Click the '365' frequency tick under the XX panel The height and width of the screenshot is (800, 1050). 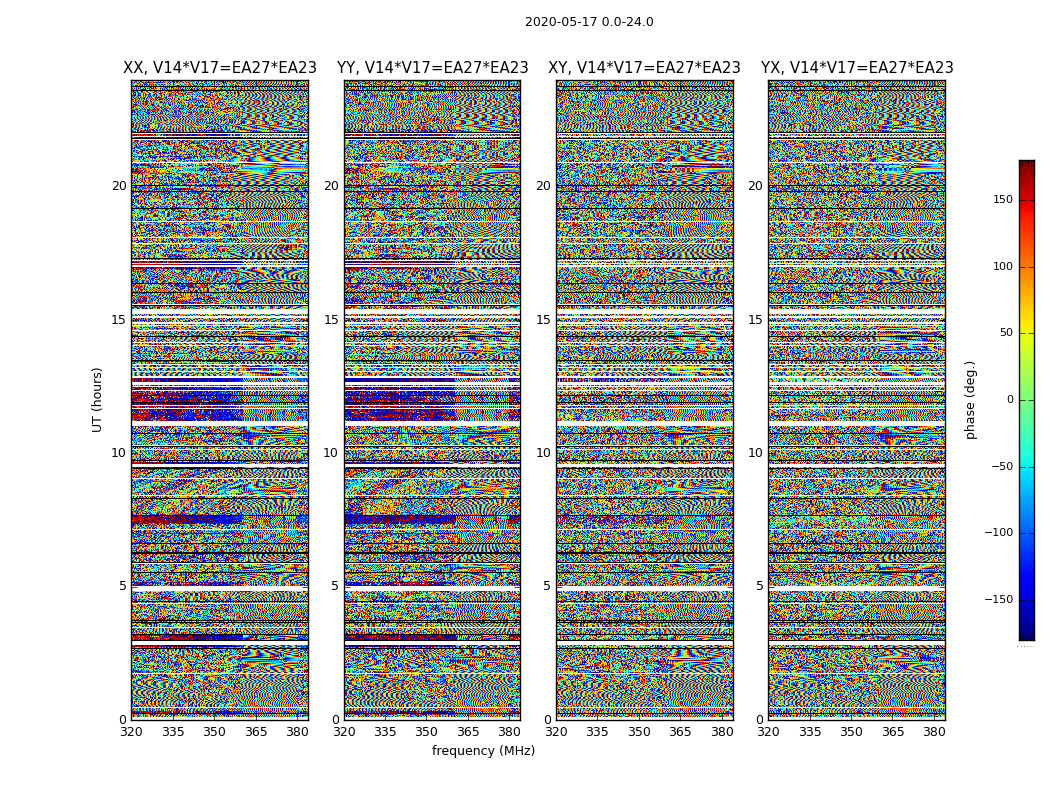pos(256,732)
